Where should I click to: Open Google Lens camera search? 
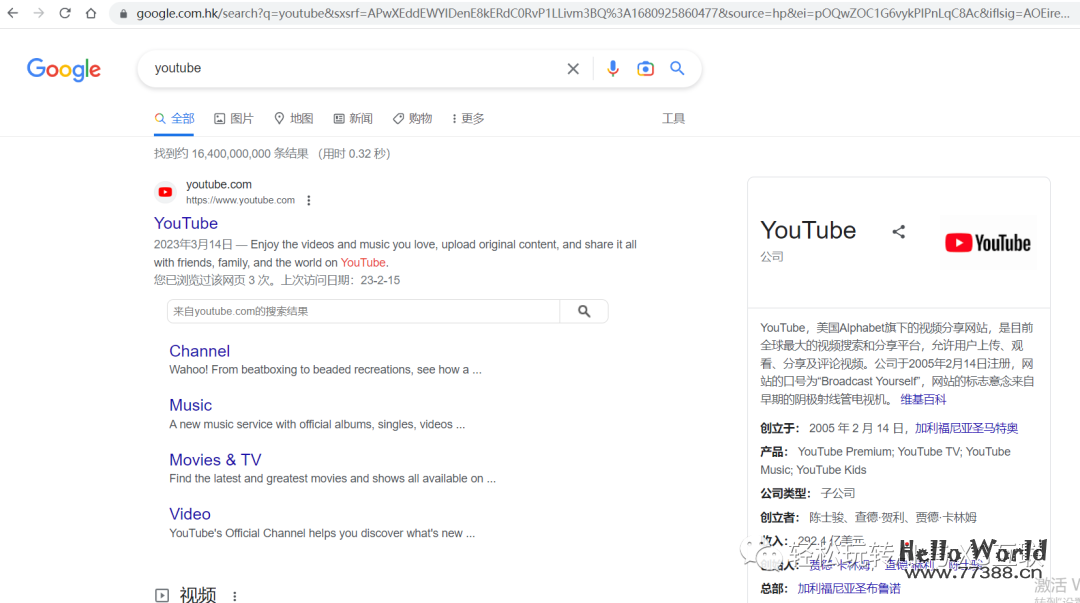[645, 68]
